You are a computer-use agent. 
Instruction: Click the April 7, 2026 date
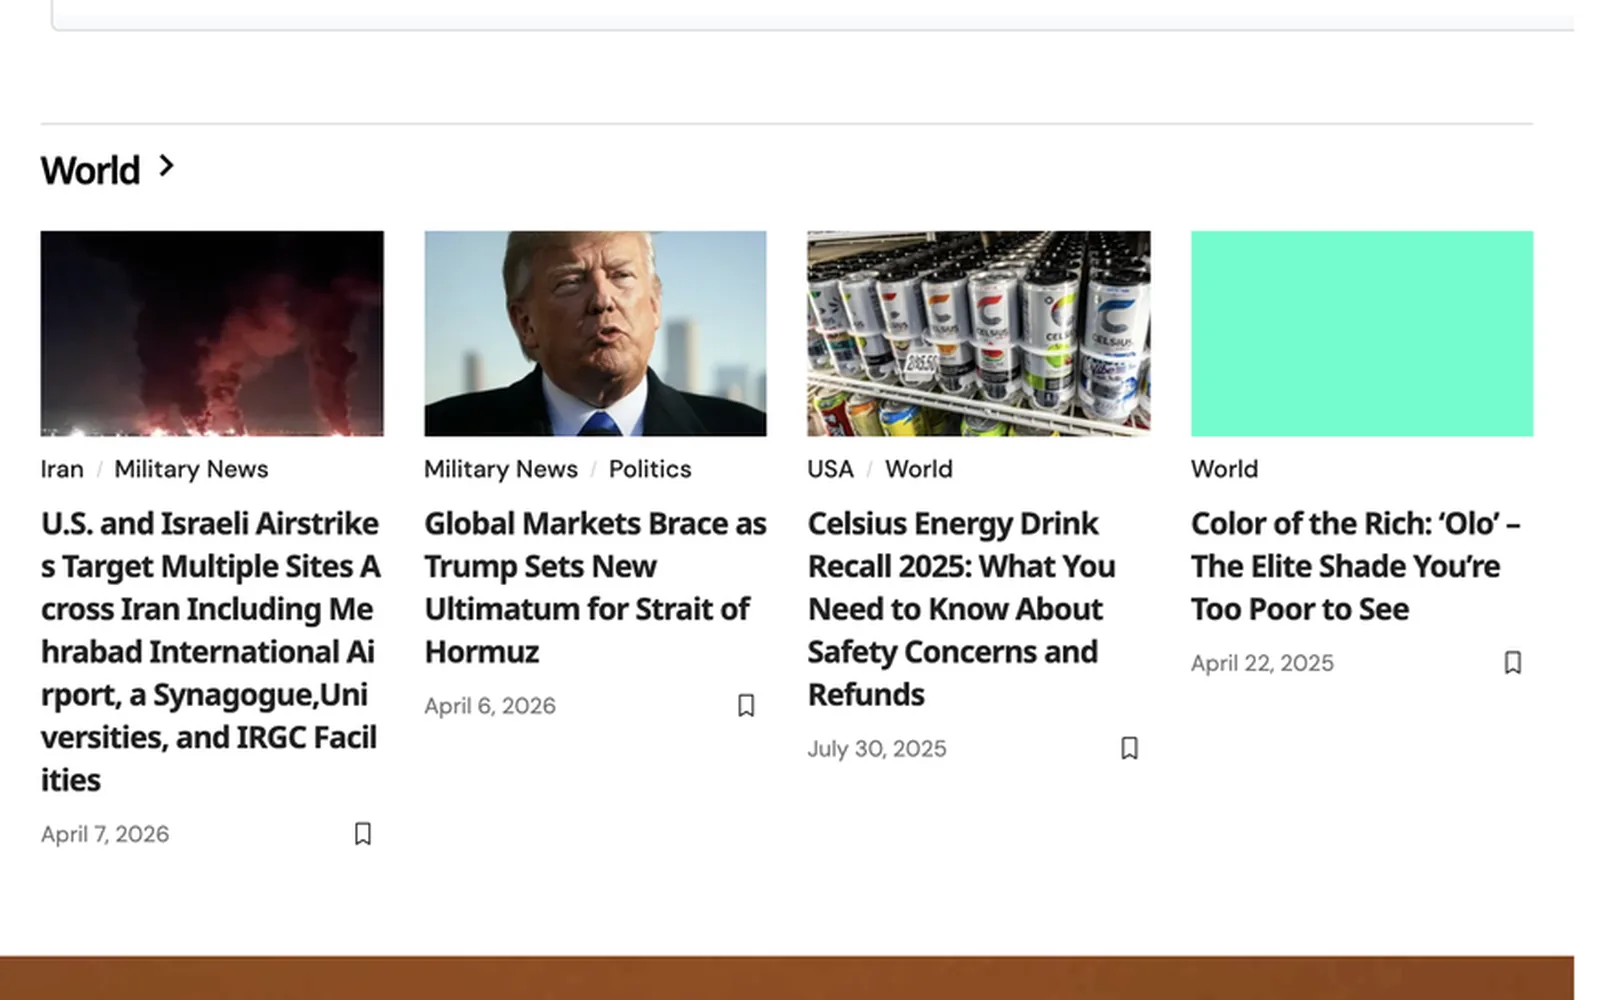click(x=105, y=834)
